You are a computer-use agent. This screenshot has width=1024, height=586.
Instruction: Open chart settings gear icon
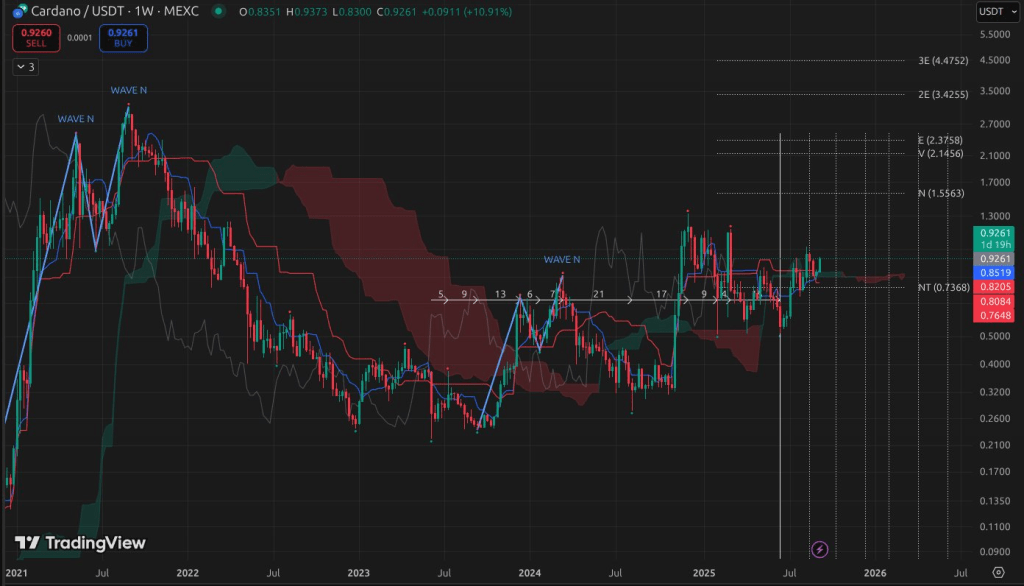(998, 574)
